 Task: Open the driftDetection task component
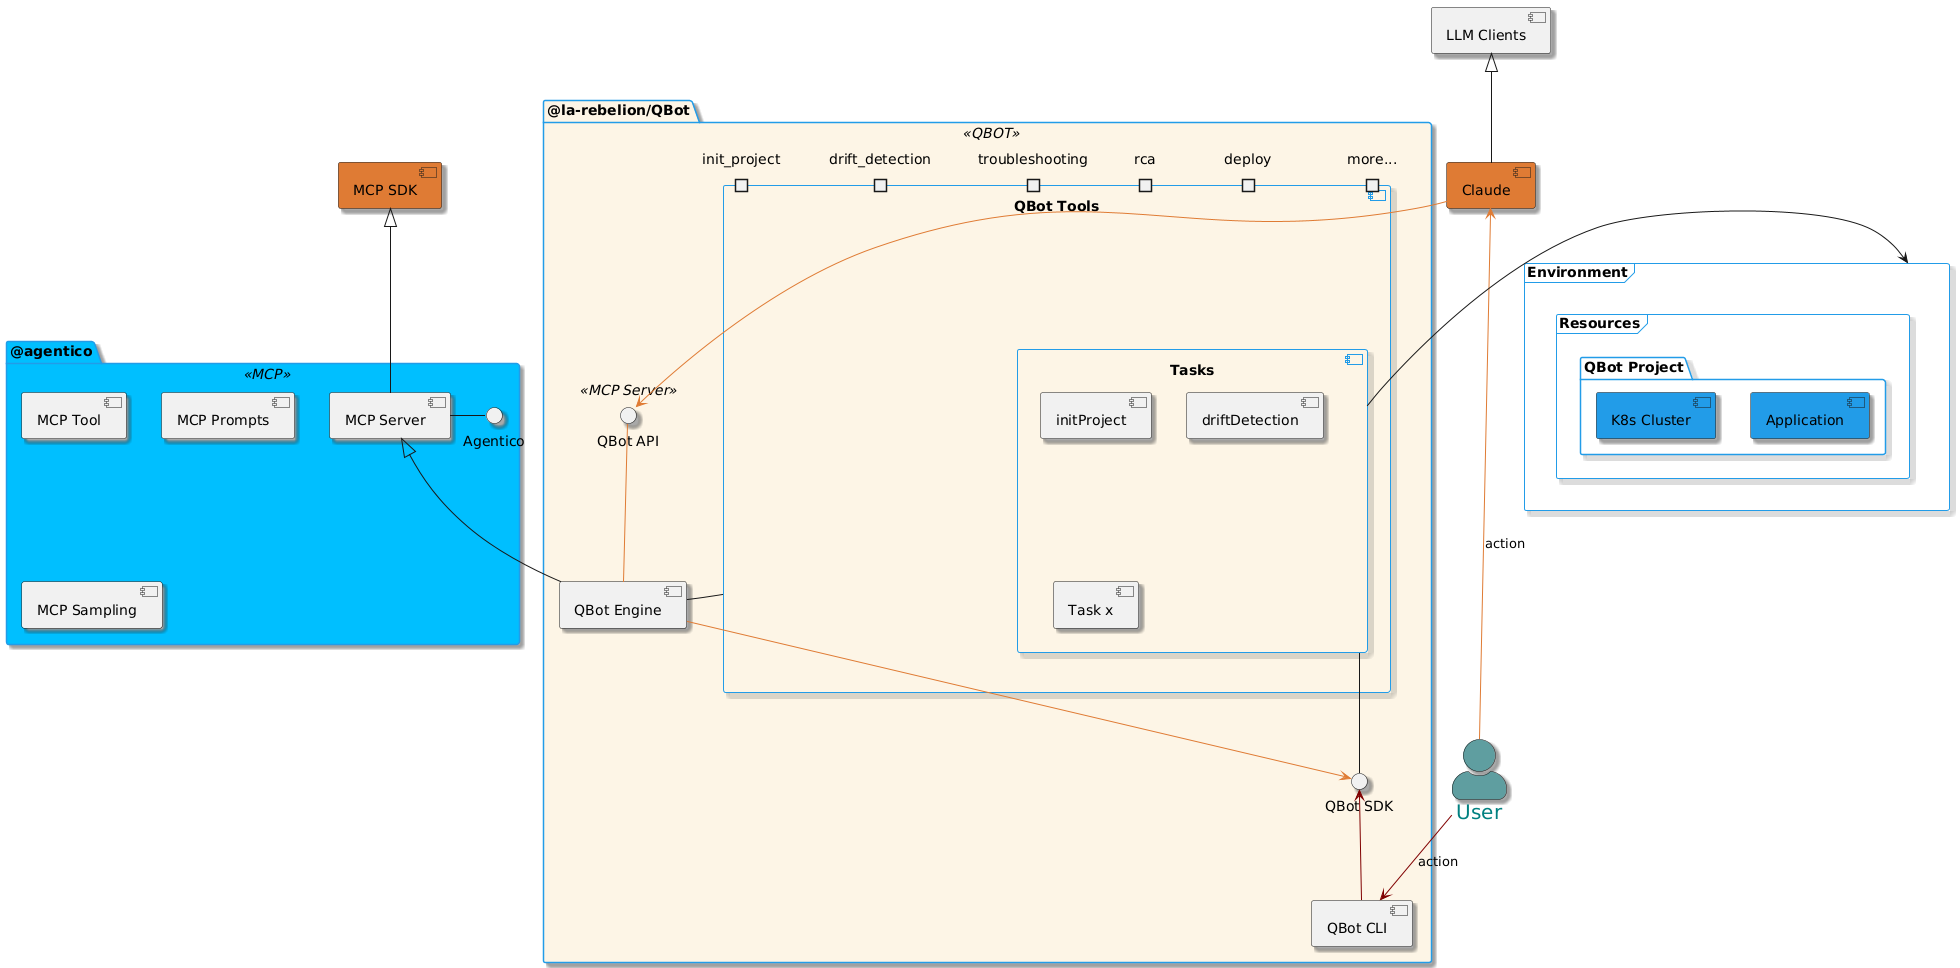[1255, 417]
